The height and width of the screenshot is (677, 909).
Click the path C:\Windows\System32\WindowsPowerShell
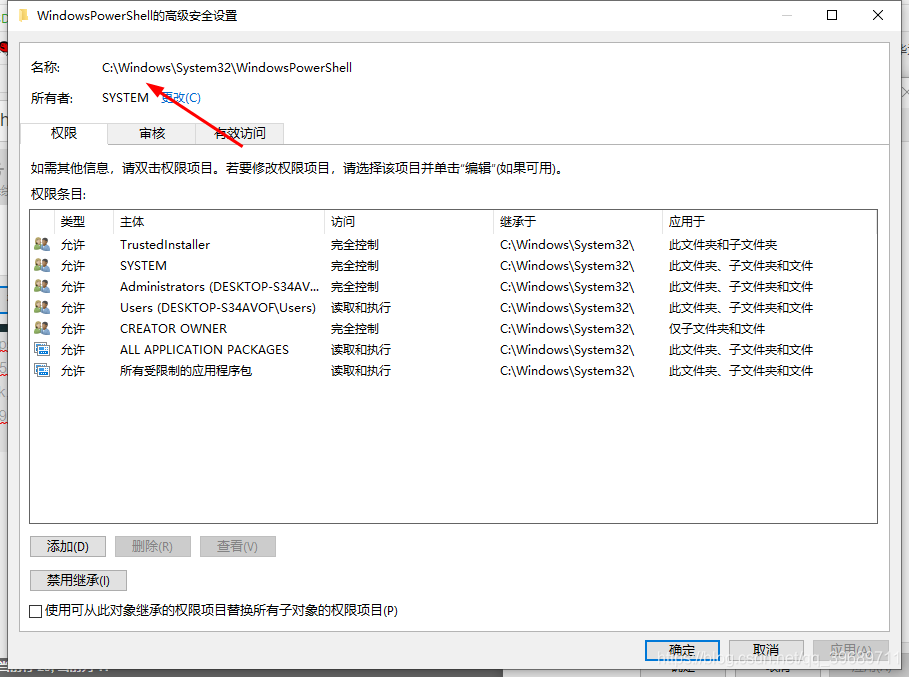click(227, 67)
